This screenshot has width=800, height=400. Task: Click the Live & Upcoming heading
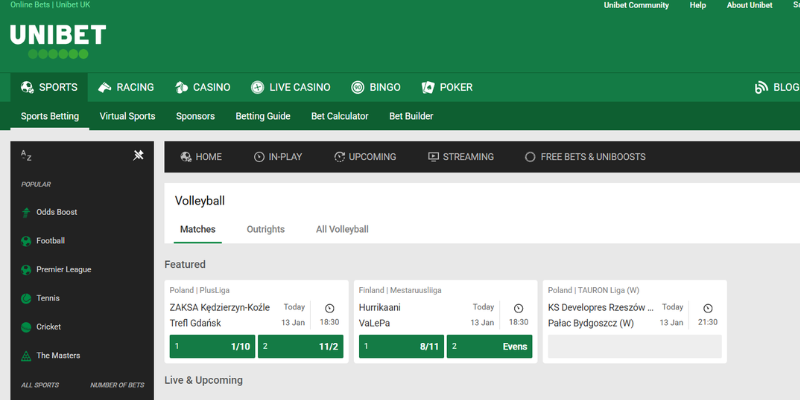[x=204, y=380]
